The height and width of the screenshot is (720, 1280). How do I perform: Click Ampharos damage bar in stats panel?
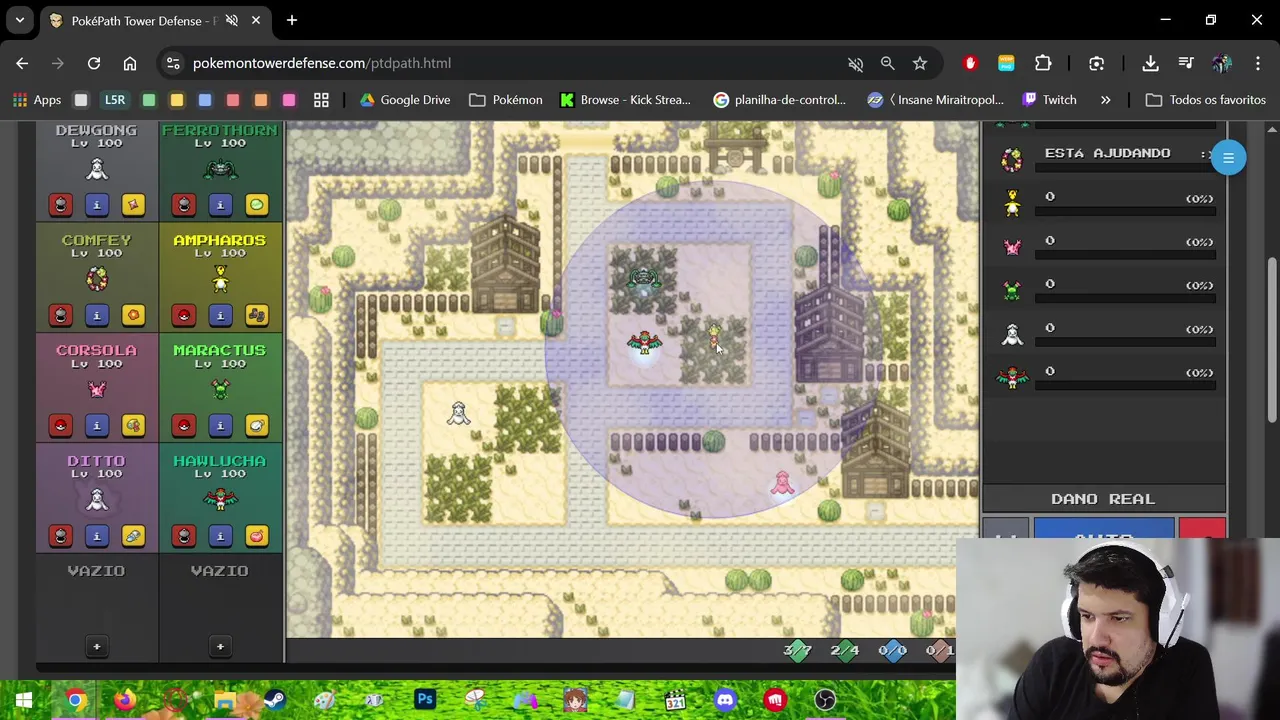1125,212
